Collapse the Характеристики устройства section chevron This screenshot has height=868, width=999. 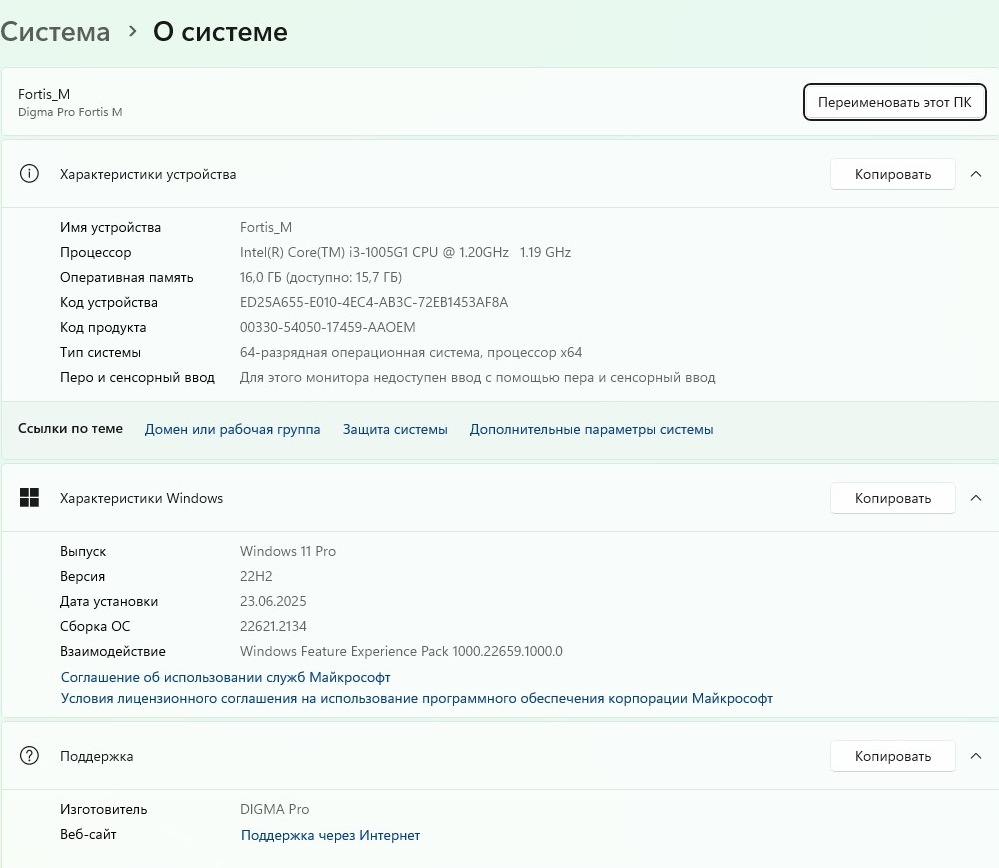coord(976,174)
